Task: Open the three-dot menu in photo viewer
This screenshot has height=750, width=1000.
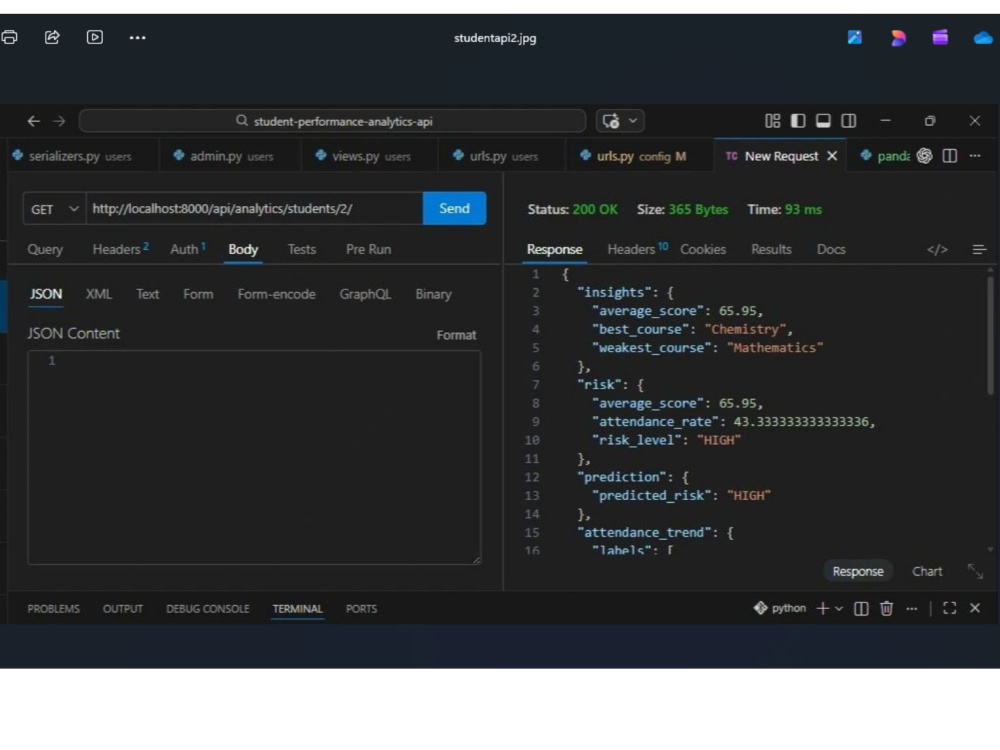Action: pyautogui.click(x=137, y=38)
